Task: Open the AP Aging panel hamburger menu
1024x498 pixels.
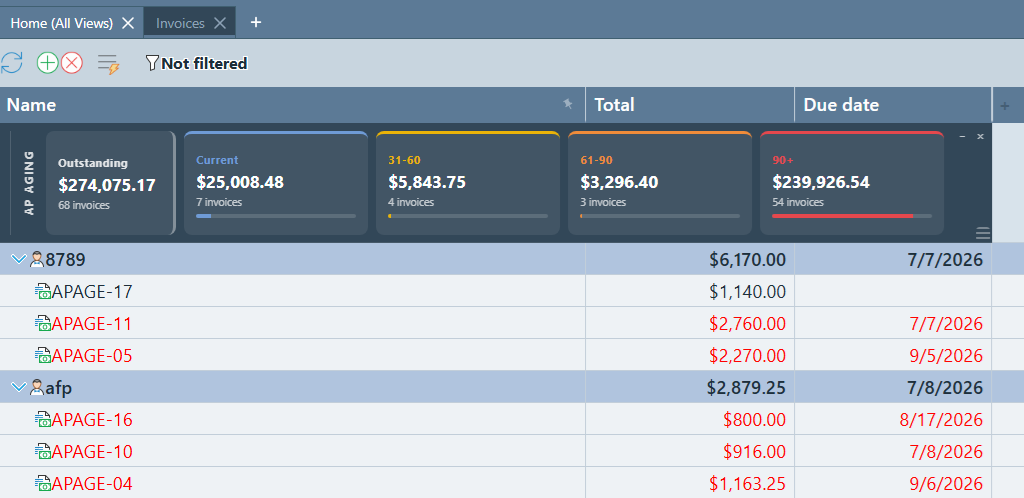Action: click(x=983, y=233)
